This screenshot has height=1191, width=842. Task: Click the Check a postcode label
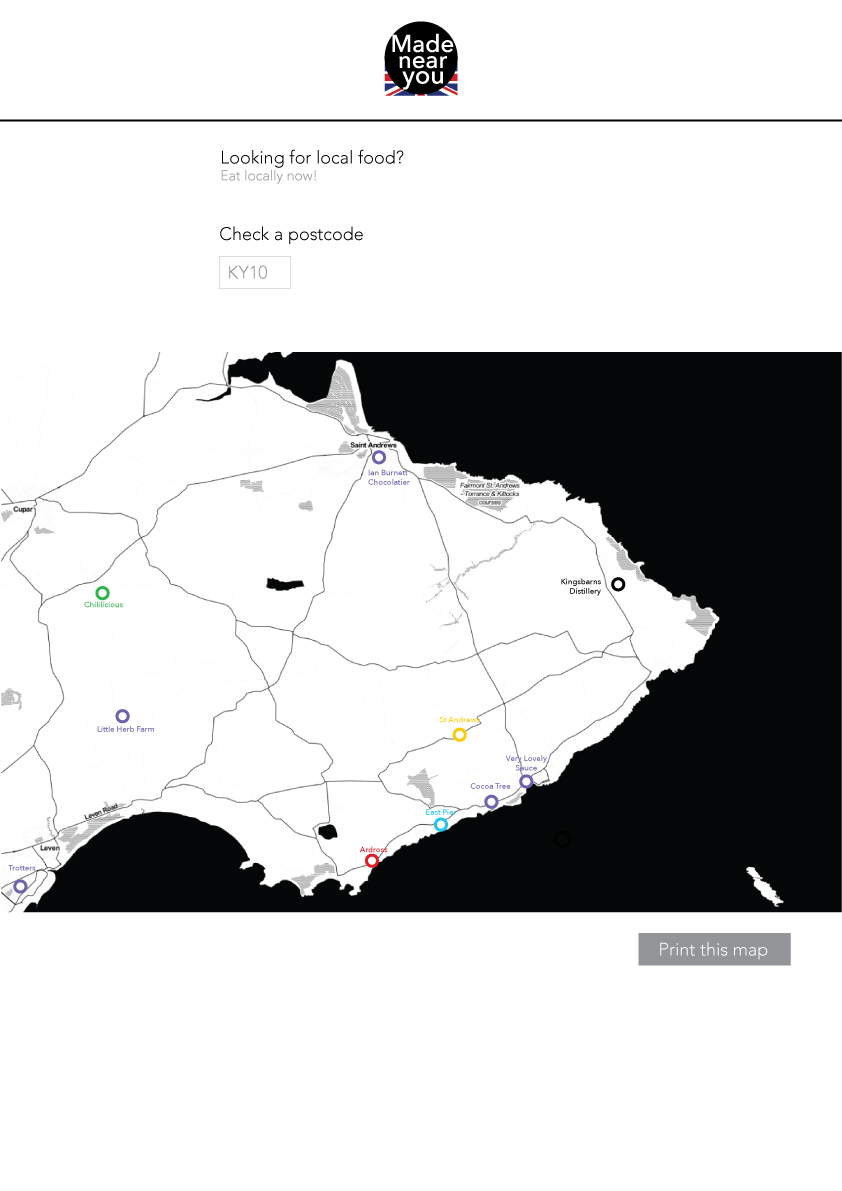(x=292, y=234)
